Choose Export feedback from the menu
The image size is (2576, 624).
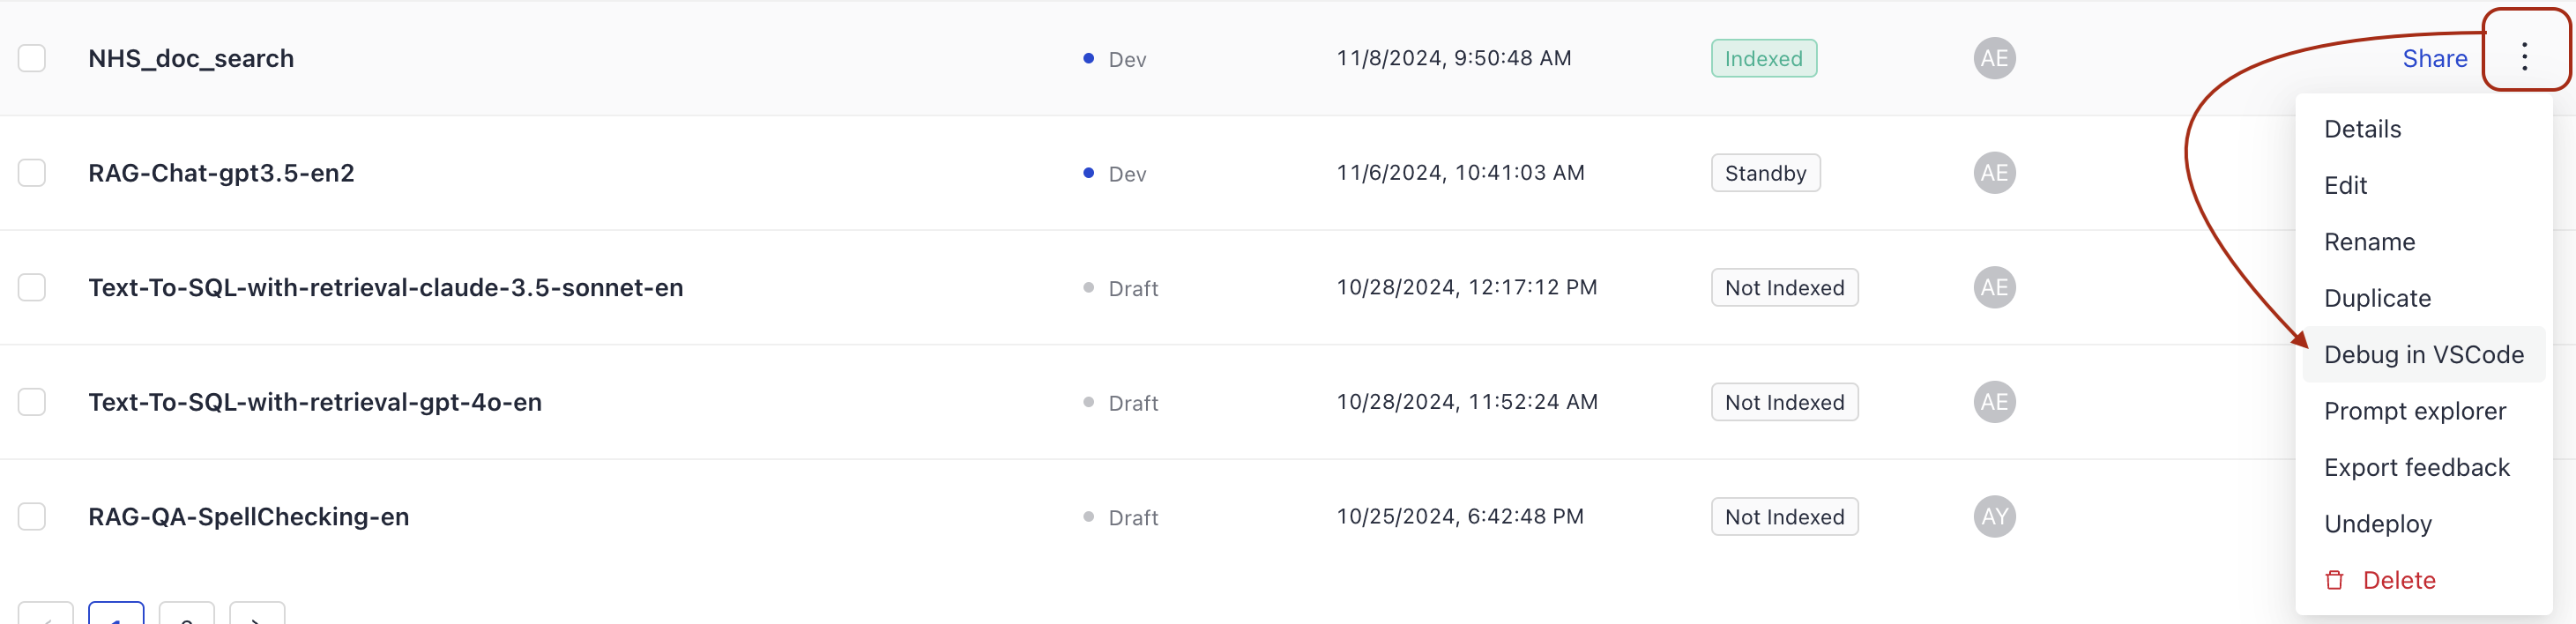2416,468
